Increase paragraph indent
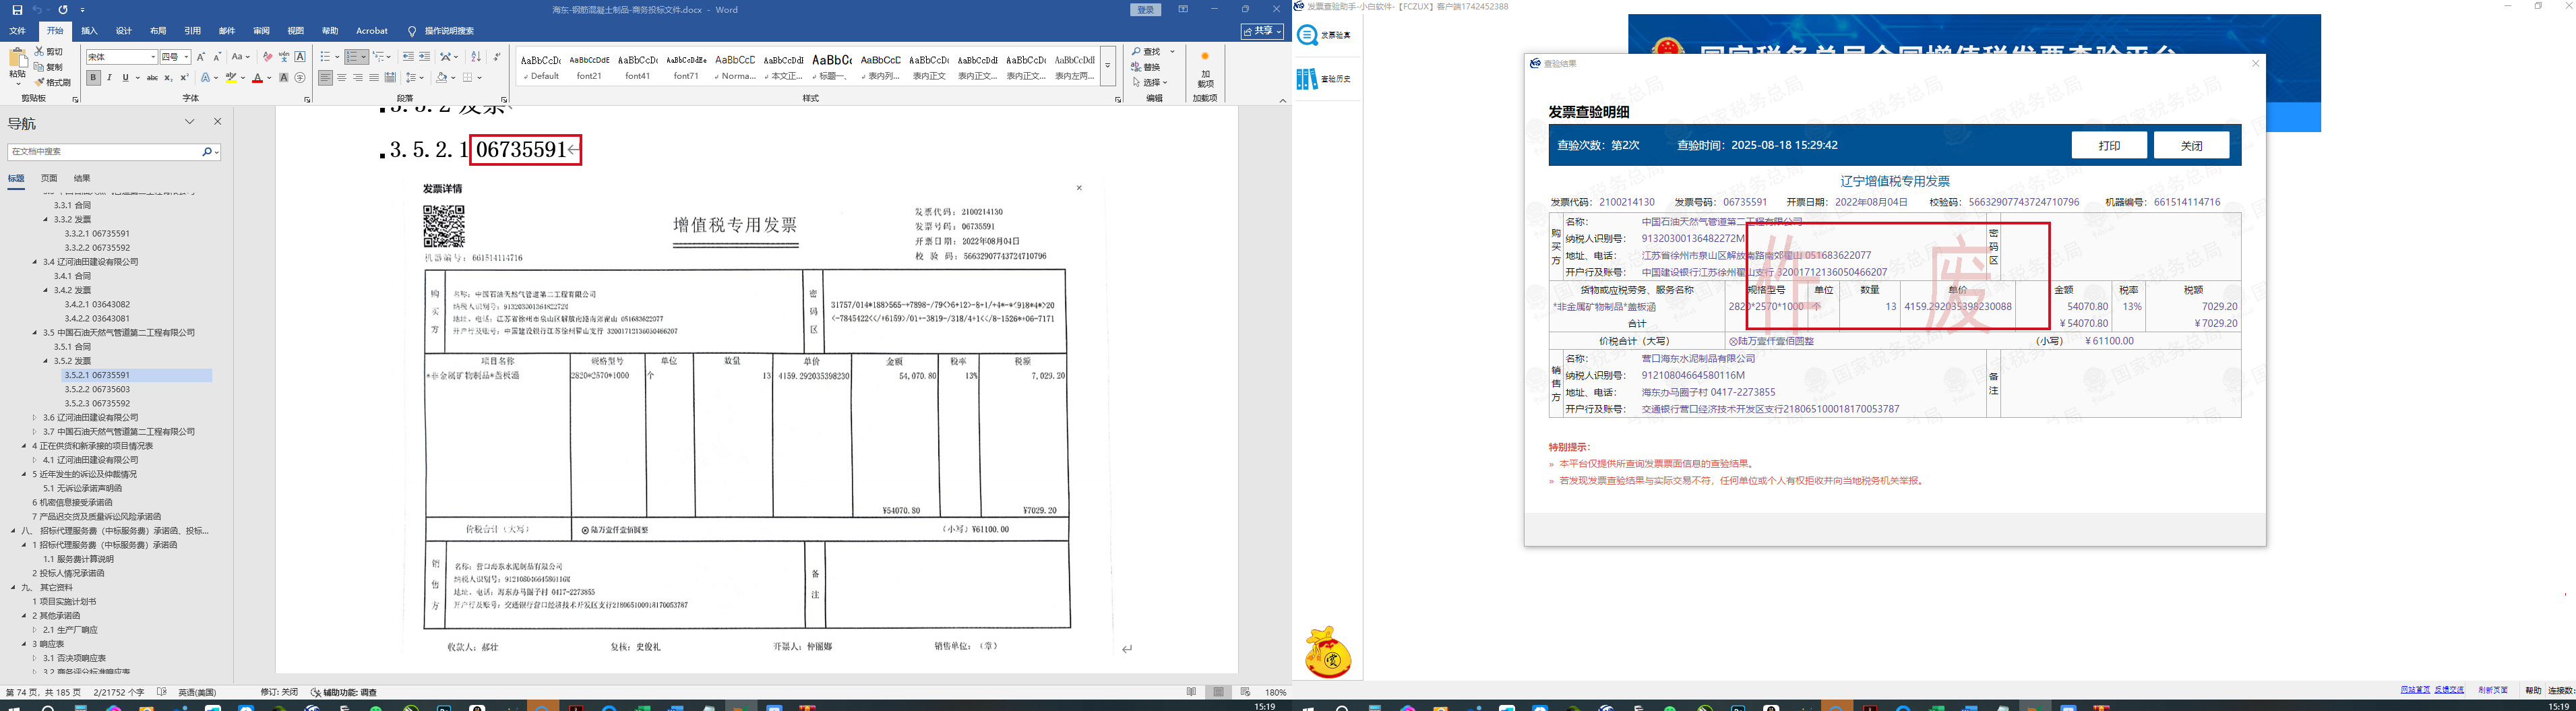 (425, 57)
